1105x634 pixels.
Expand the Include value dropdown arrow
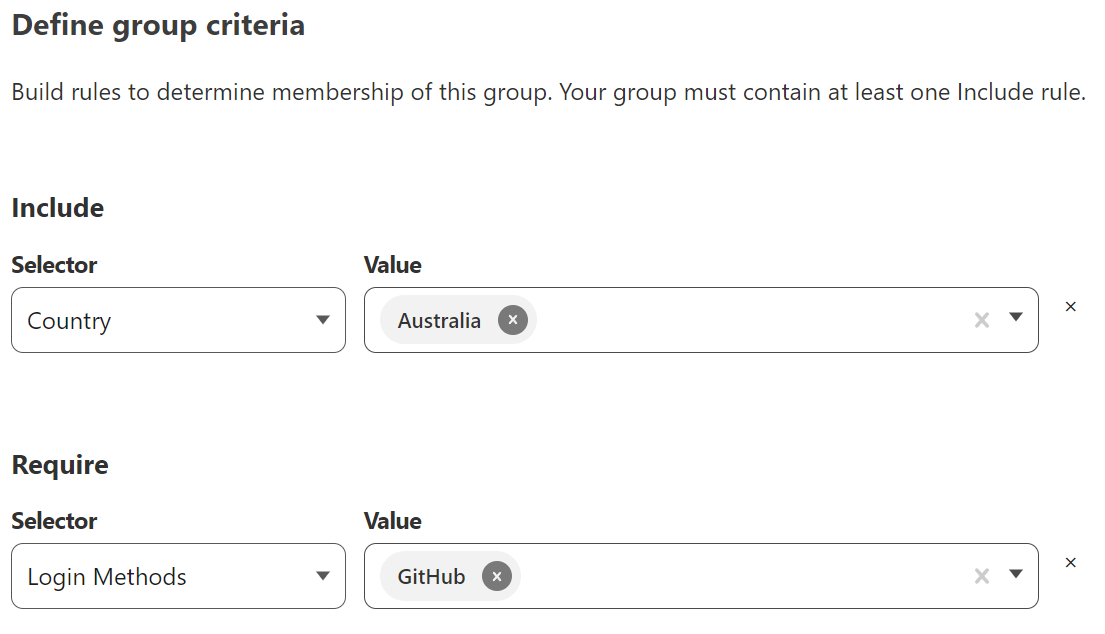coord(1016,319)
